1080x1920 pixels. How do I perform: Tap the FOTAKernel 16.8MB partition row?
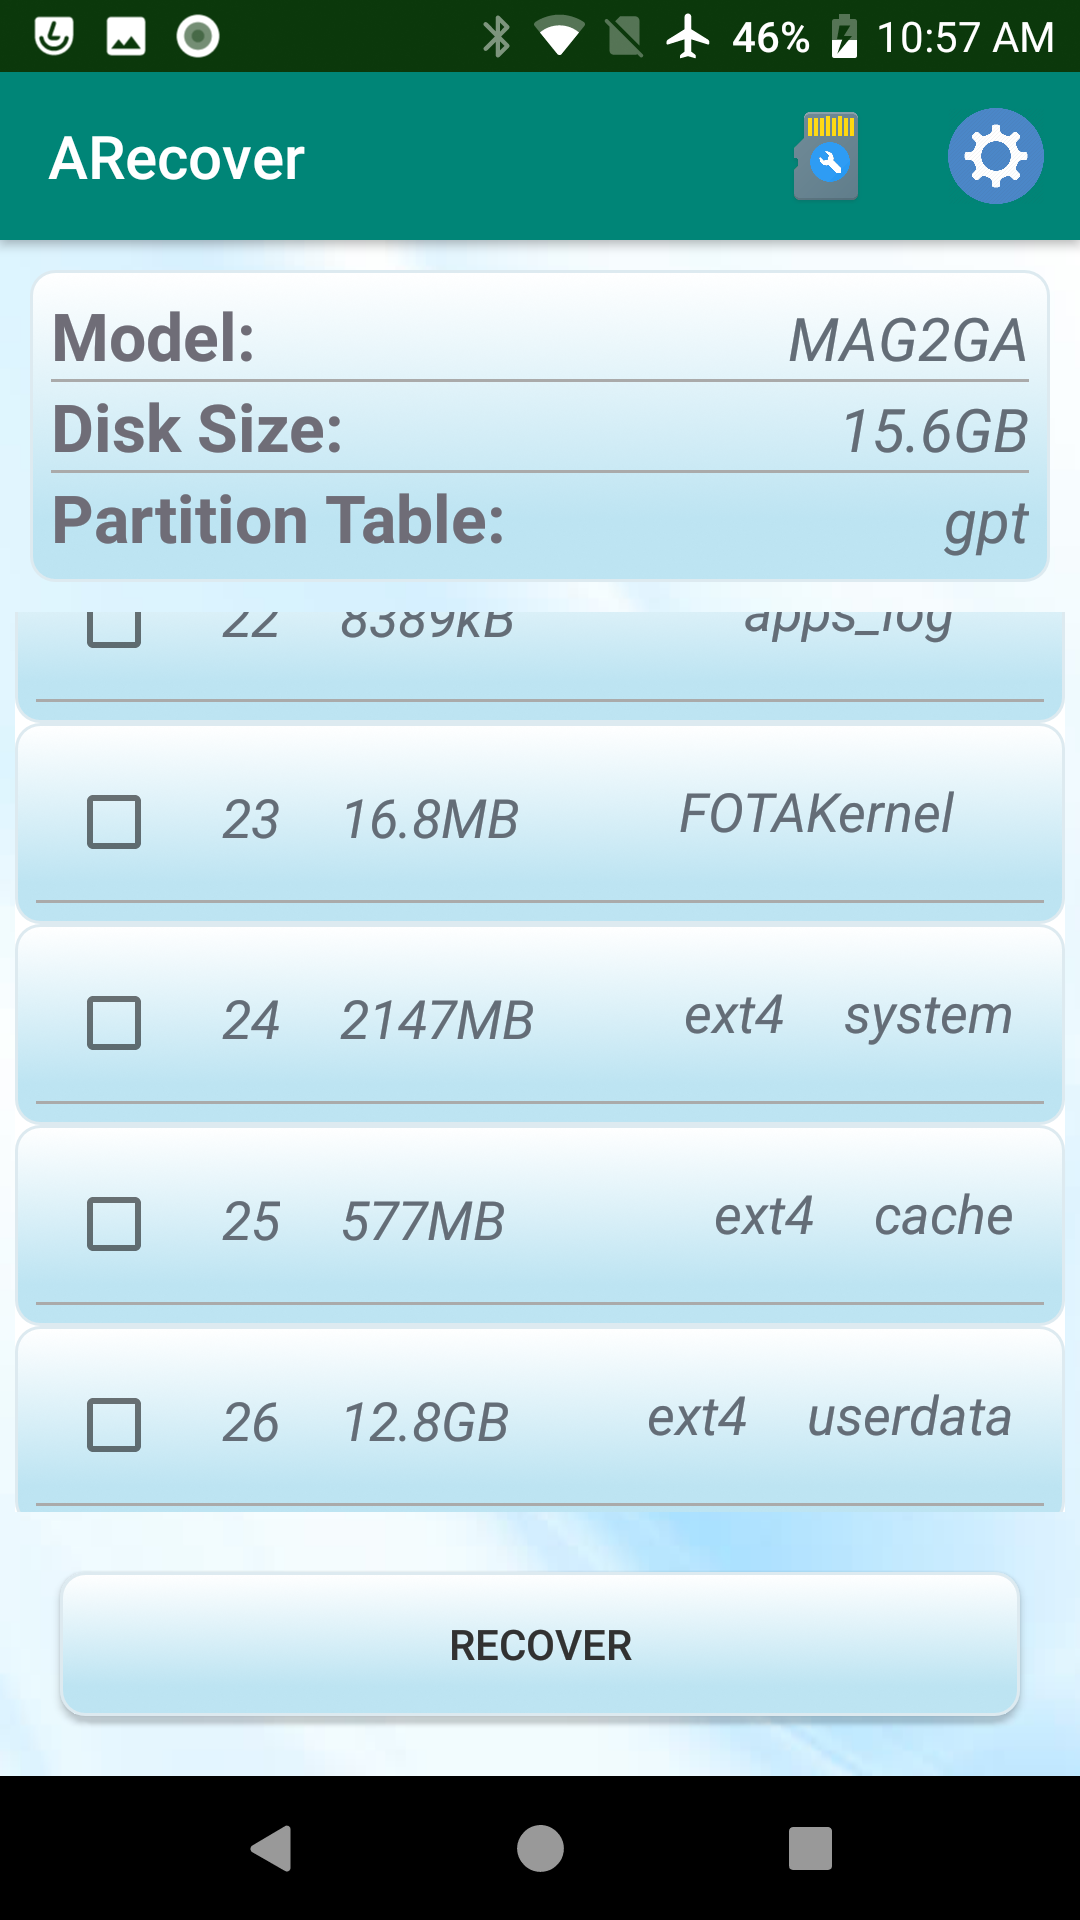540,823
